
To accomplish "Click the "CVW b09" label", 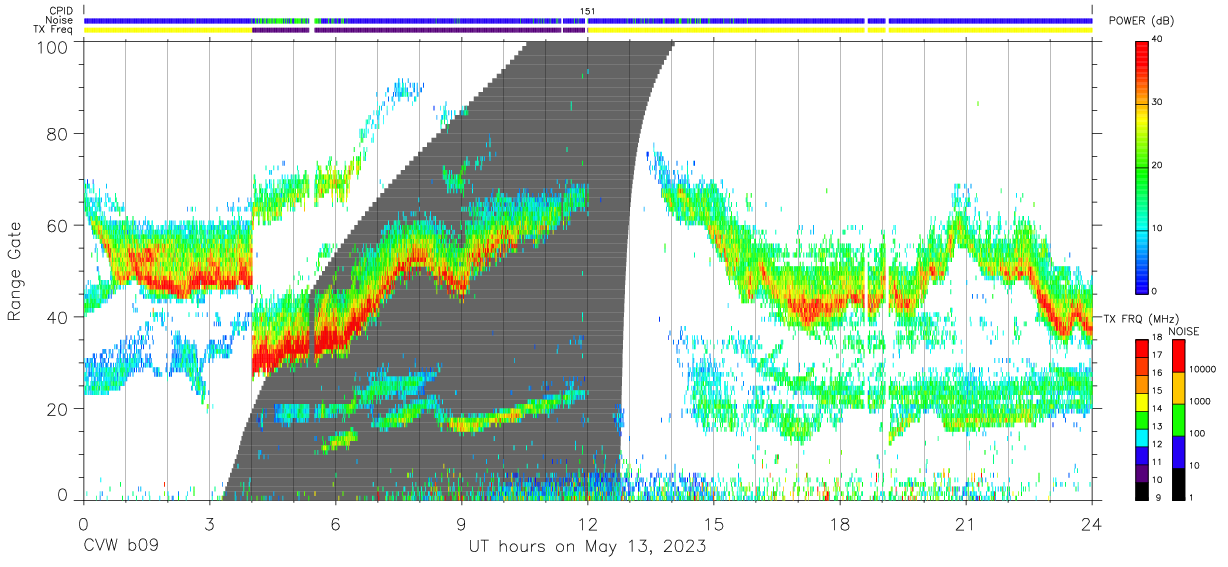I will [x=121, y=547].
